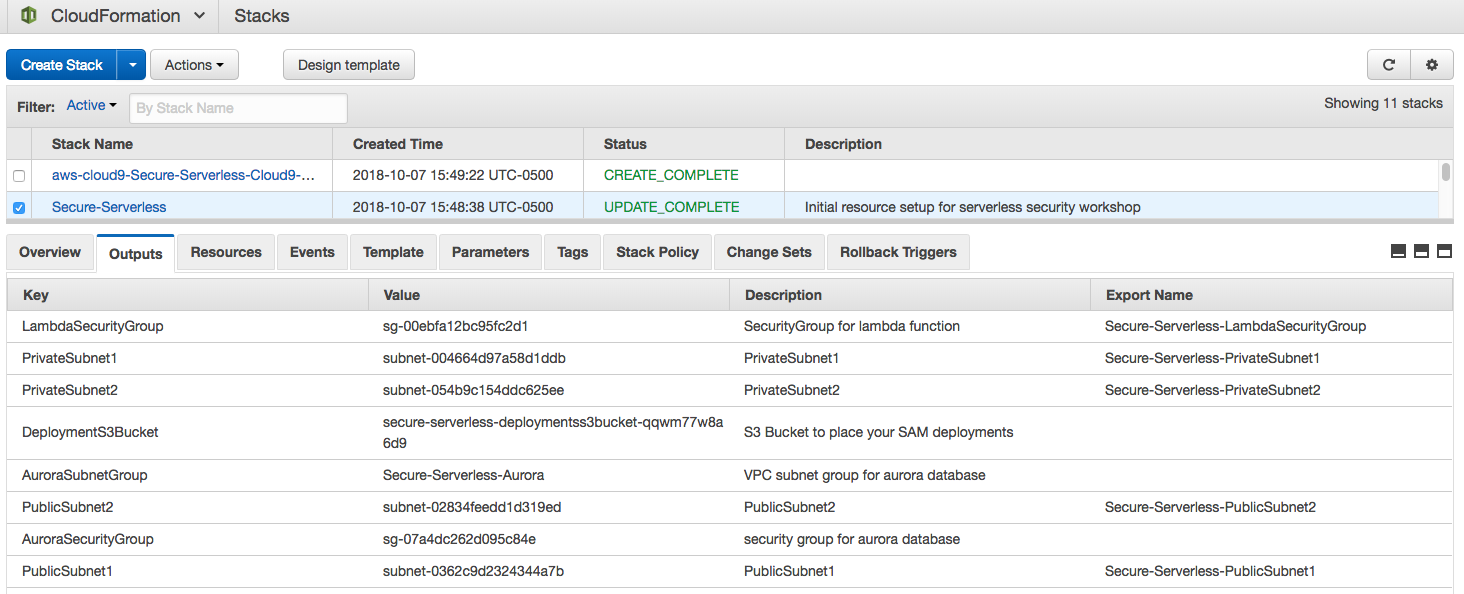
Task: Select the Secure-Serverless-Aurora value
Action: click(464, 475)
